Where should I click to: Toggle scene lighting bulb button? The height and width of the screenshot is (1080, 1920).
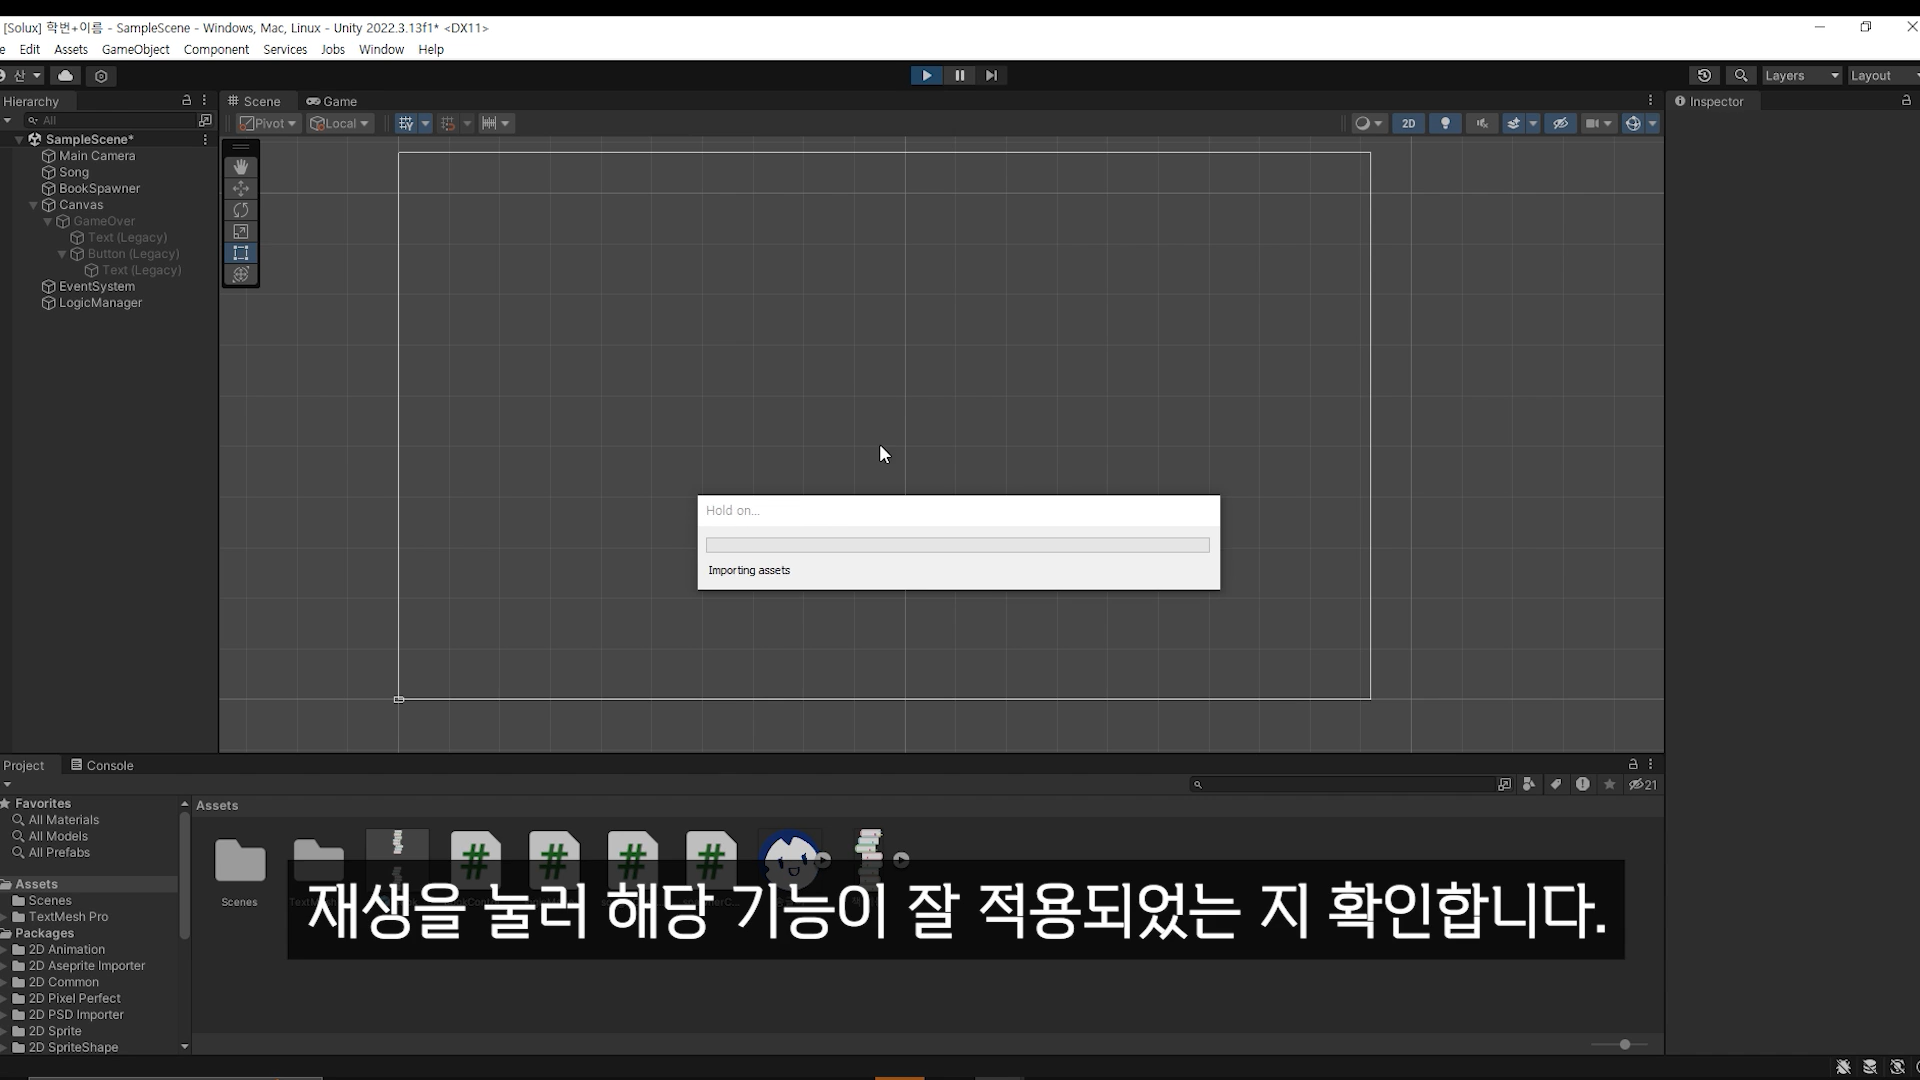pyautogui.click(x=1445, y=124)
